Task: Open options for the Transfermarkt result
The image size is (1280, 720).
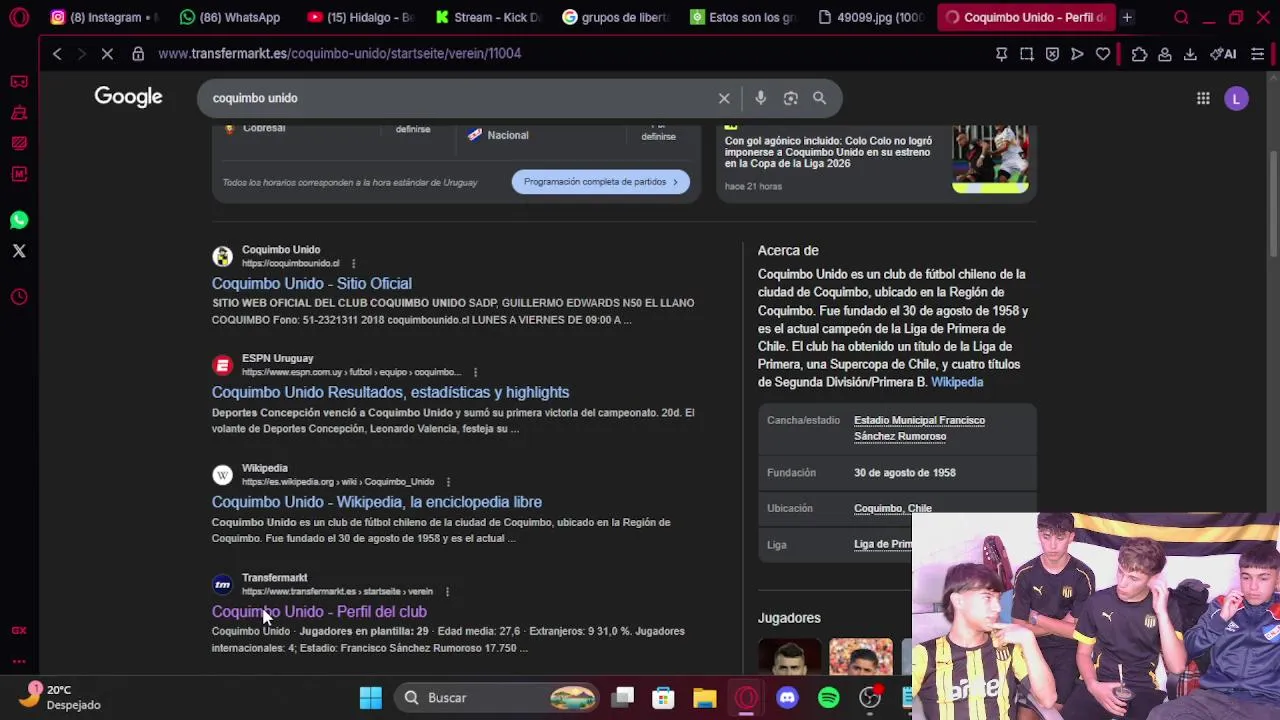Action: (447, 592)
